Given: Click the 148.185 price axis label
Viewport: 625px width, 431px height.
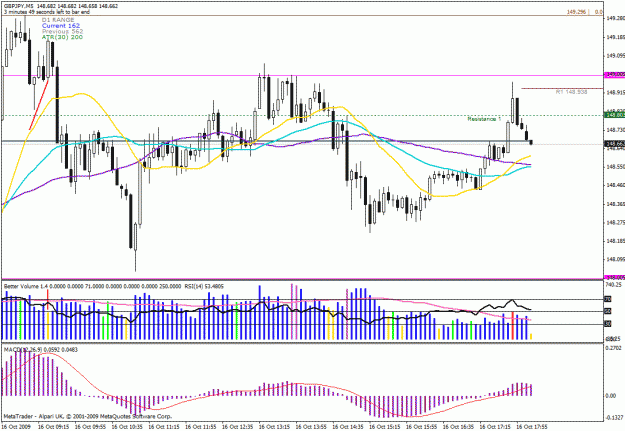Looking at the screenshot, I should pos(615,241).
